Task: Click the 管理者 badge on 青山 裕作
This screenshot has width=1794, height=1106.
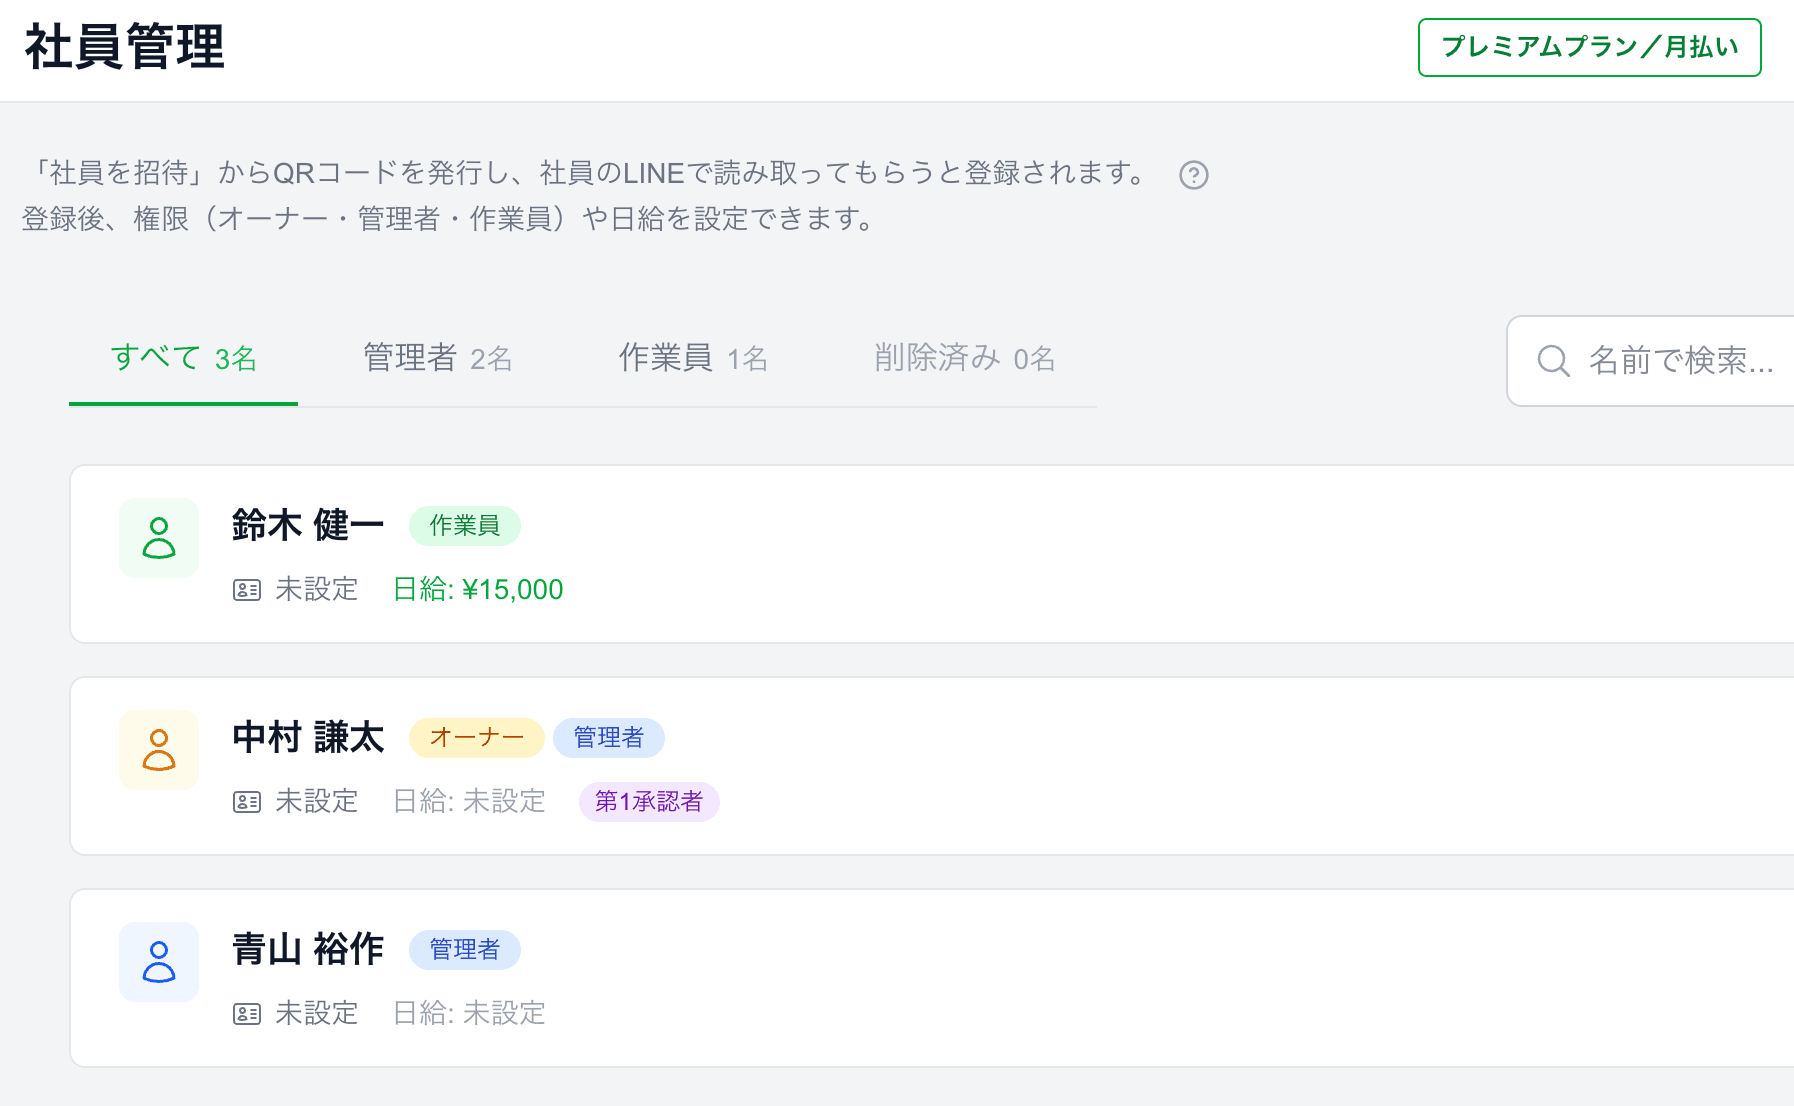Action: (x=465, y=950)
